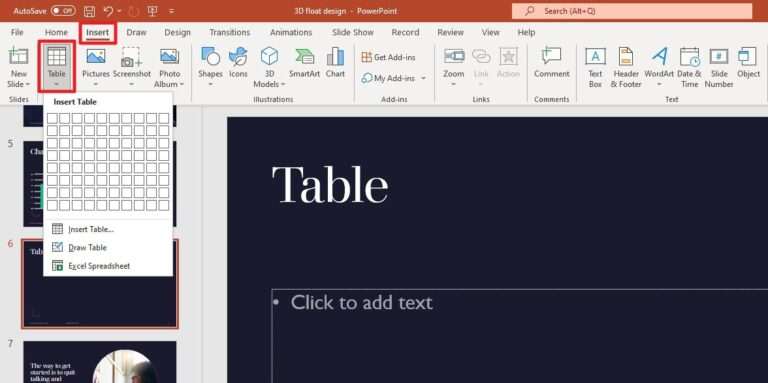
Task: Toggle the AutoSave switch
Action: pyautogui.click(x=63, y=11)
